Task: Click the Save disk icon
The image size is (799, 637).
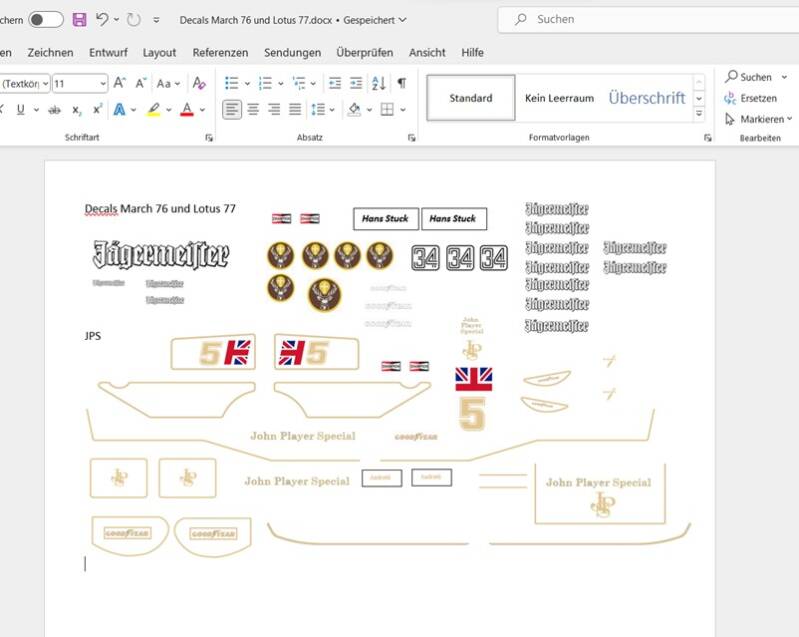Action: click(79, 20)
